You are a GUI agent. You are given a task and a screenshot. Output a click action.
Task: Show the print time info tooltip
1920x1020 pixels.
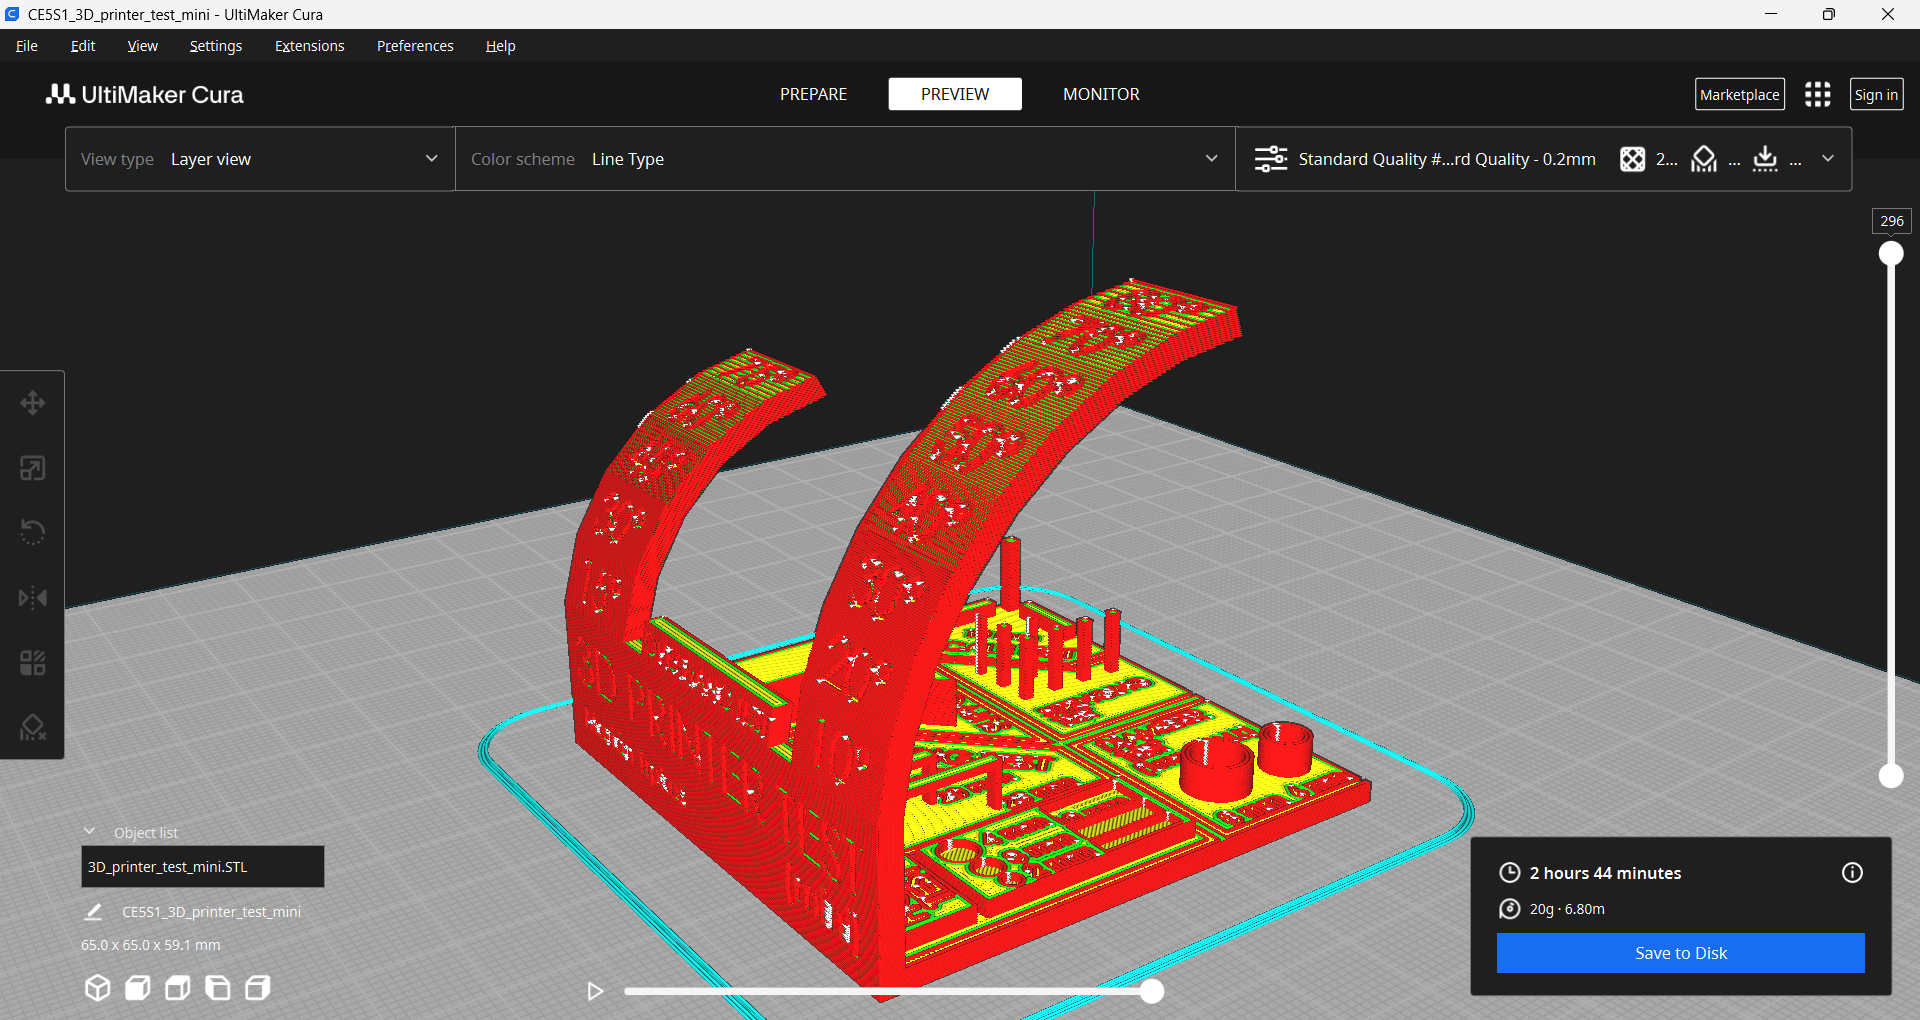[x=1851, y=872]
